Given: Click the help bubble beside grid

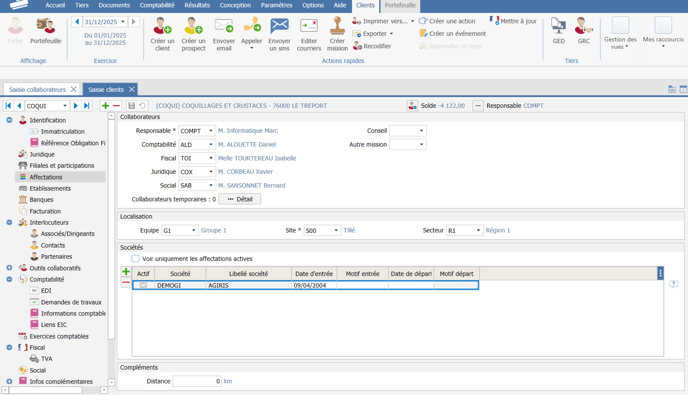Looking at the screenshot, I should click(674, 284).
